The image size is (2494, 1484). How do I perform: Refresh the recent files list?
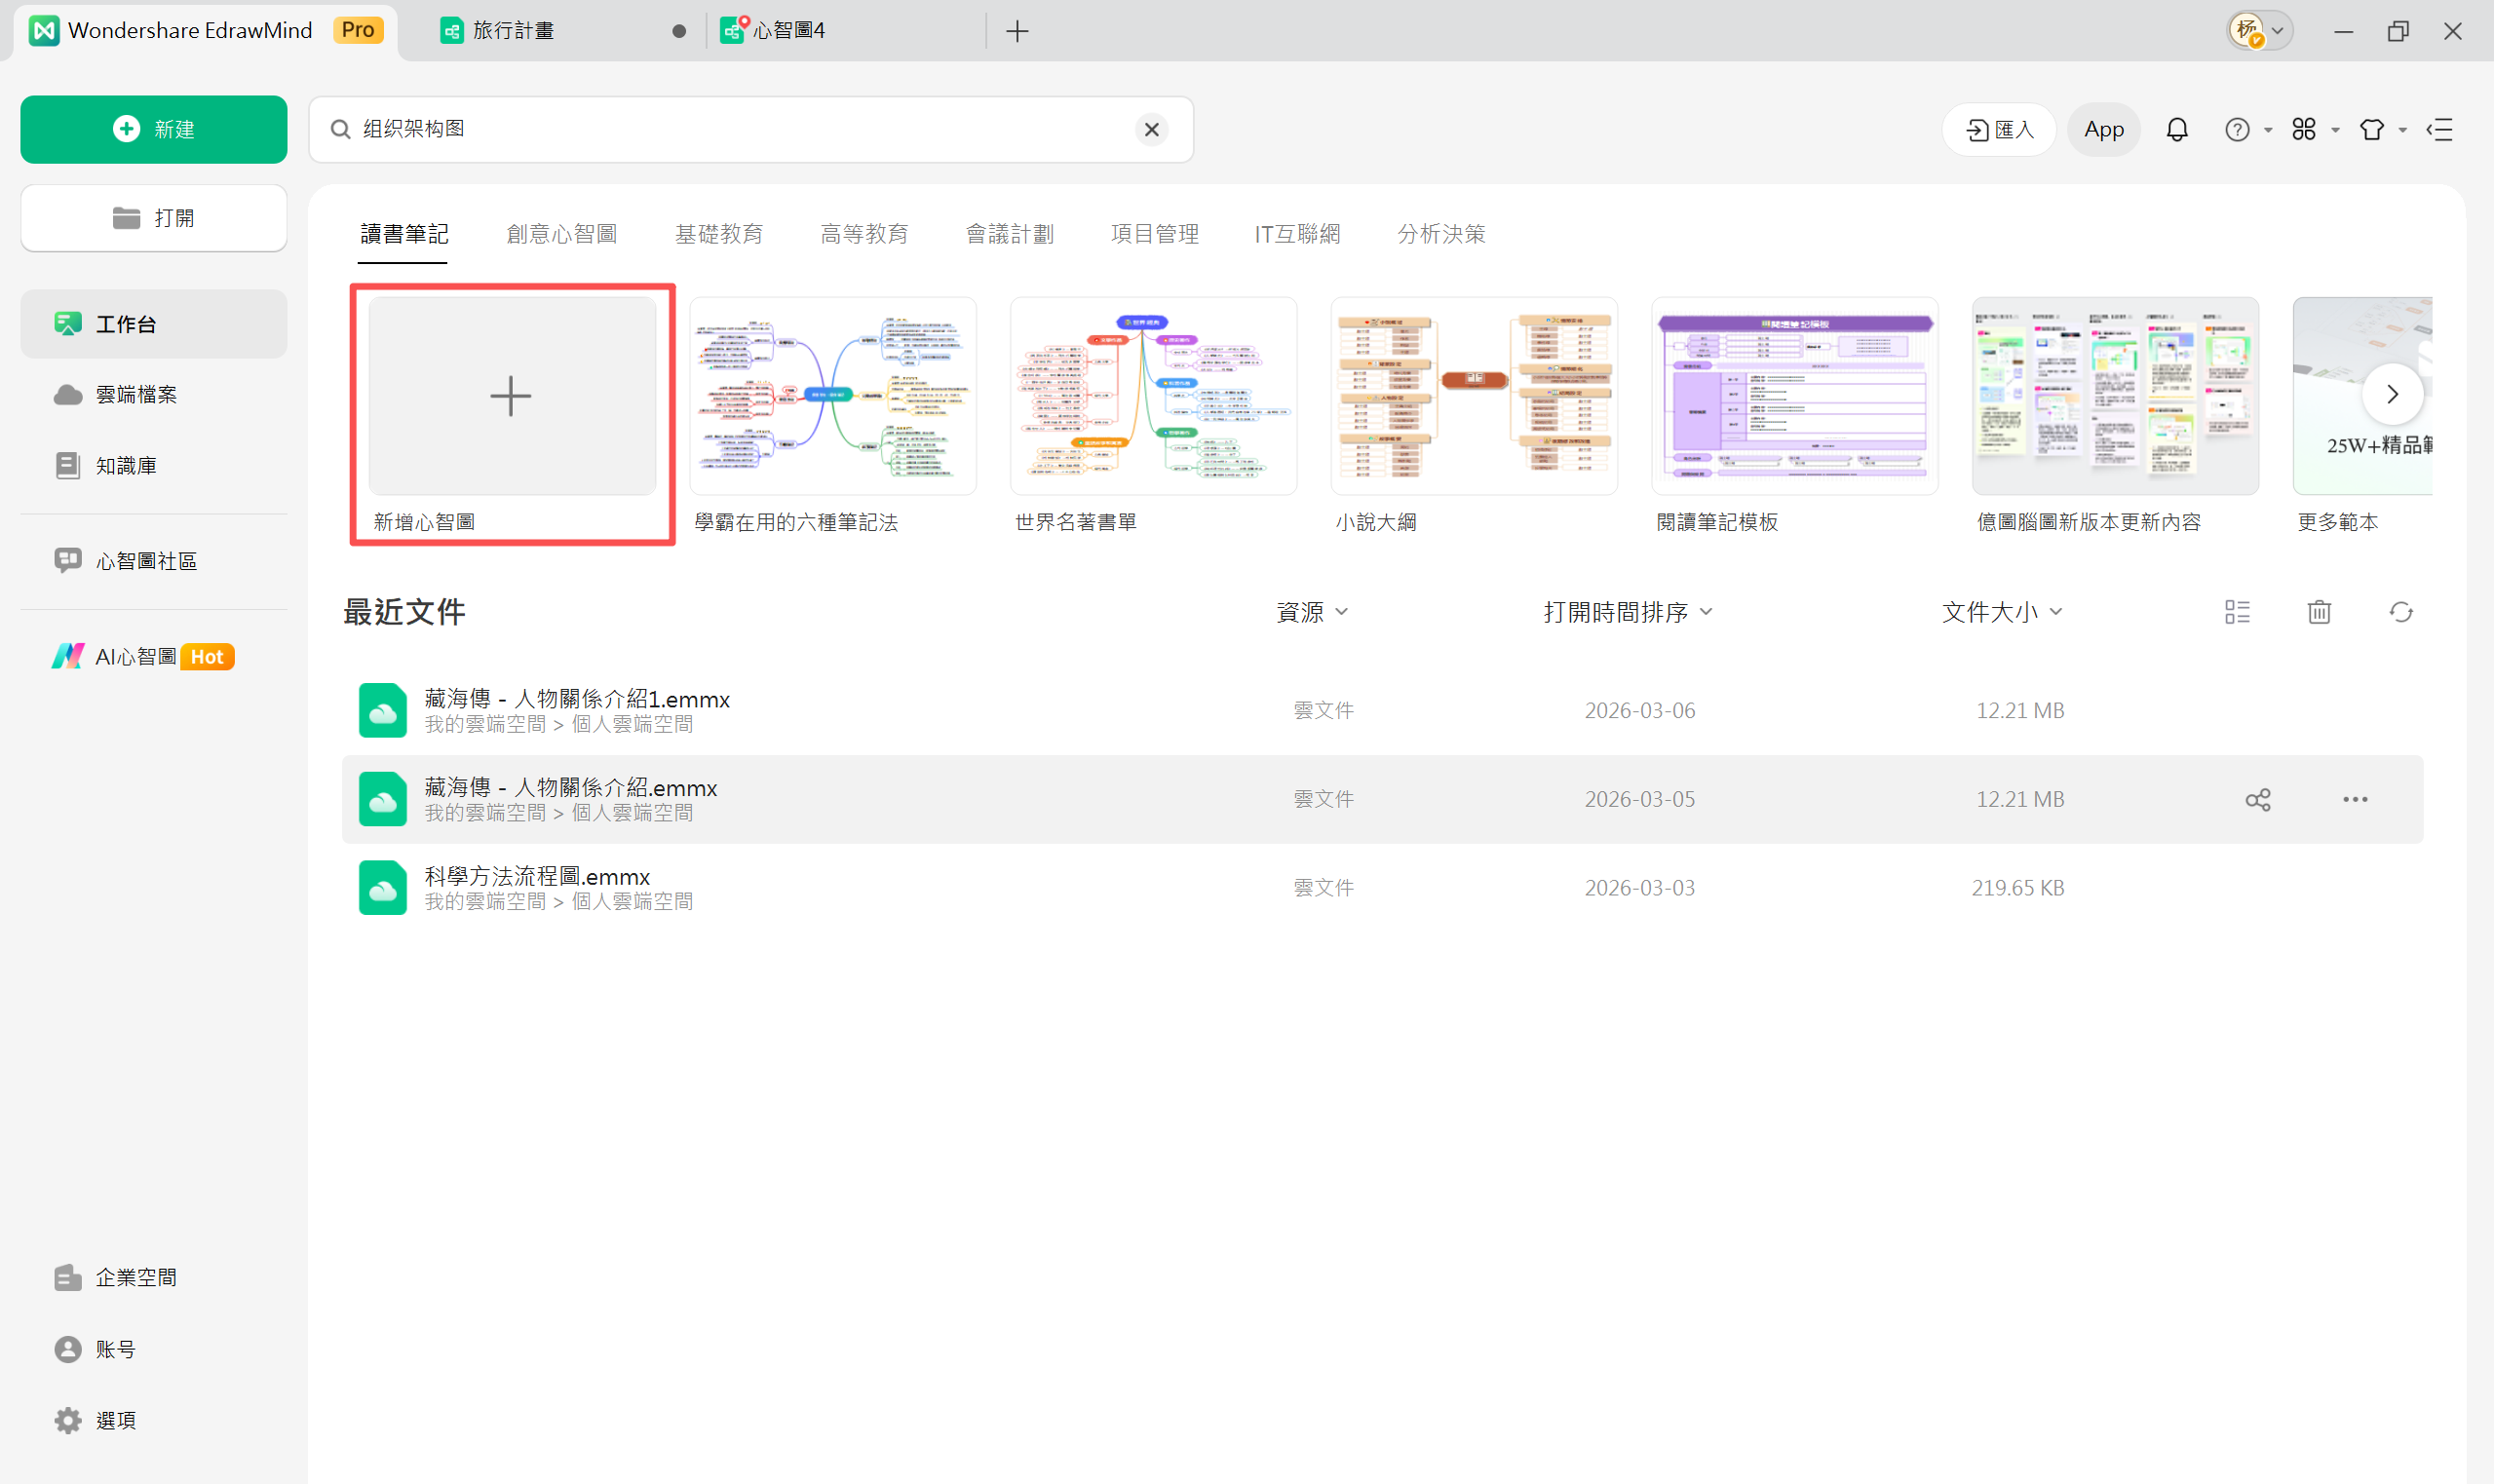tap(2401, 611)
